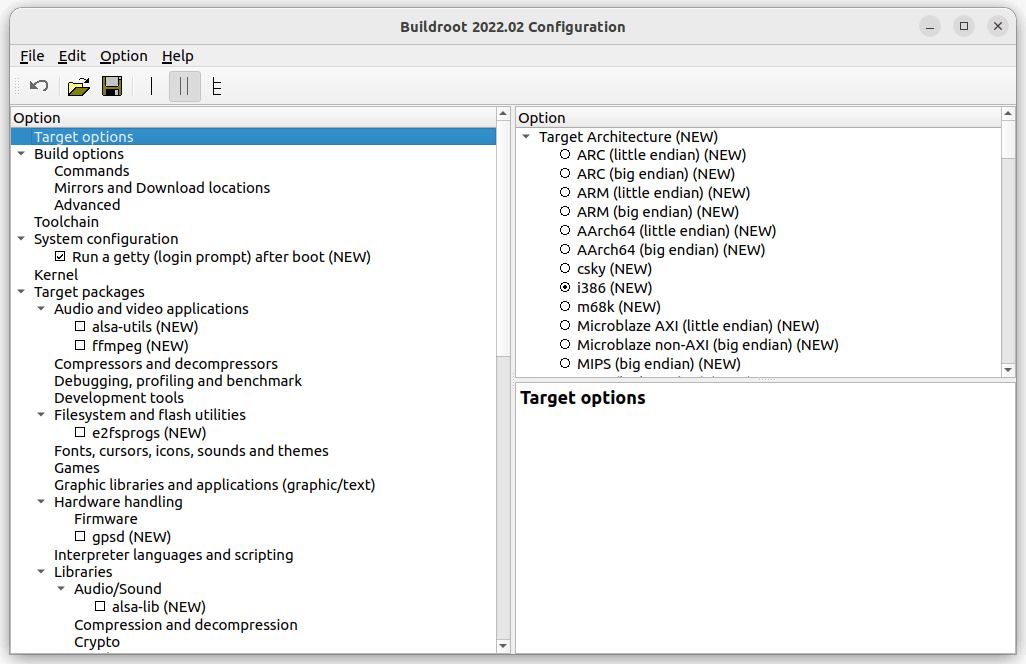Minimize the Buildroot Configuration window
Image resolution: width=1026 pixels, height=664 pixels.
pyautogui.click(x=930, y=27)
